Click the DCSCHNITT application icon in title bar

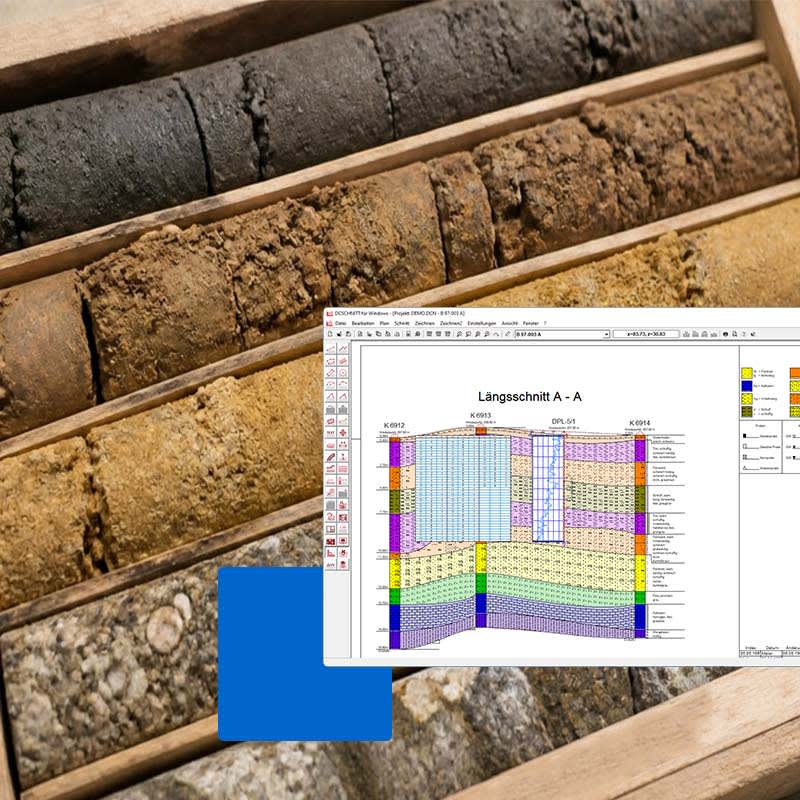pyautogui.click(x=330, y=313)
